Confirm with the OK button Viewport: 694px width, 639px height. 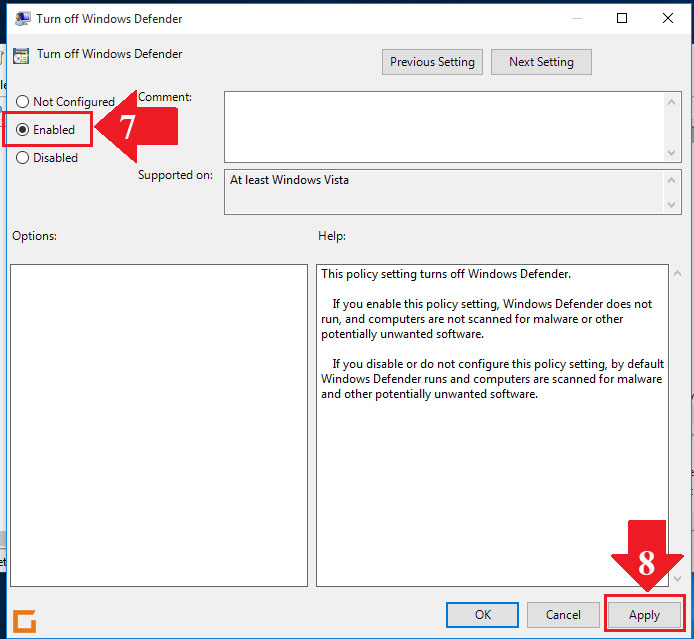click(482, 615)
